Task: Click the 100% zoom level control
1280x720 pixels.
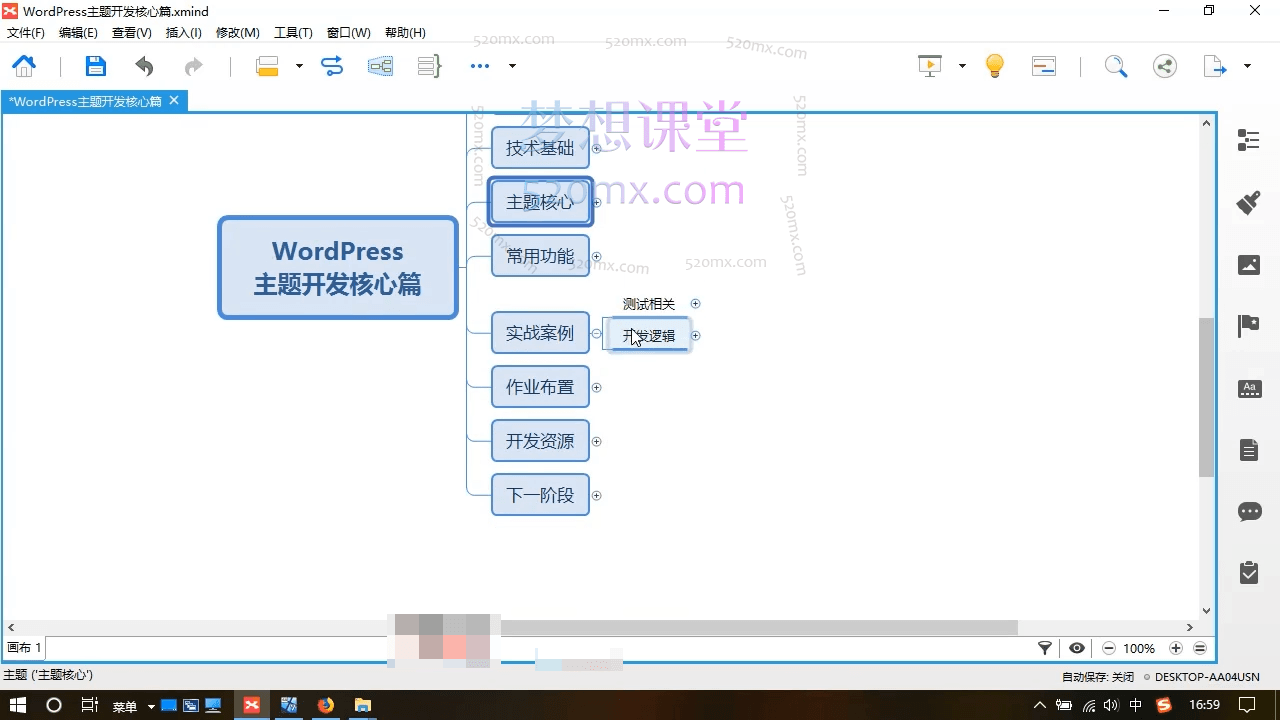Action: point(1140,648)
